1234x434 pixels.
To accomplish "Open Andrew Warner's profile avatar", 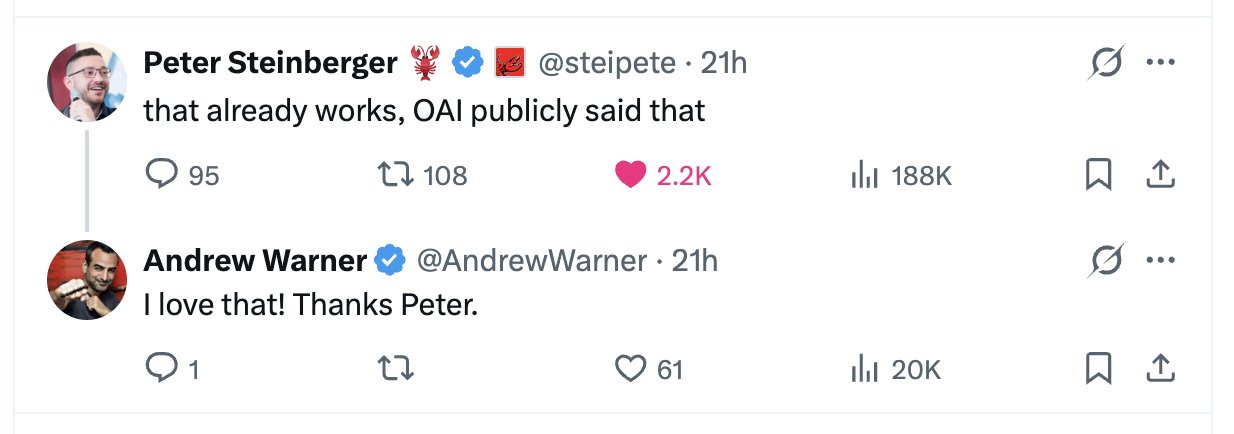I will [88, 280].
